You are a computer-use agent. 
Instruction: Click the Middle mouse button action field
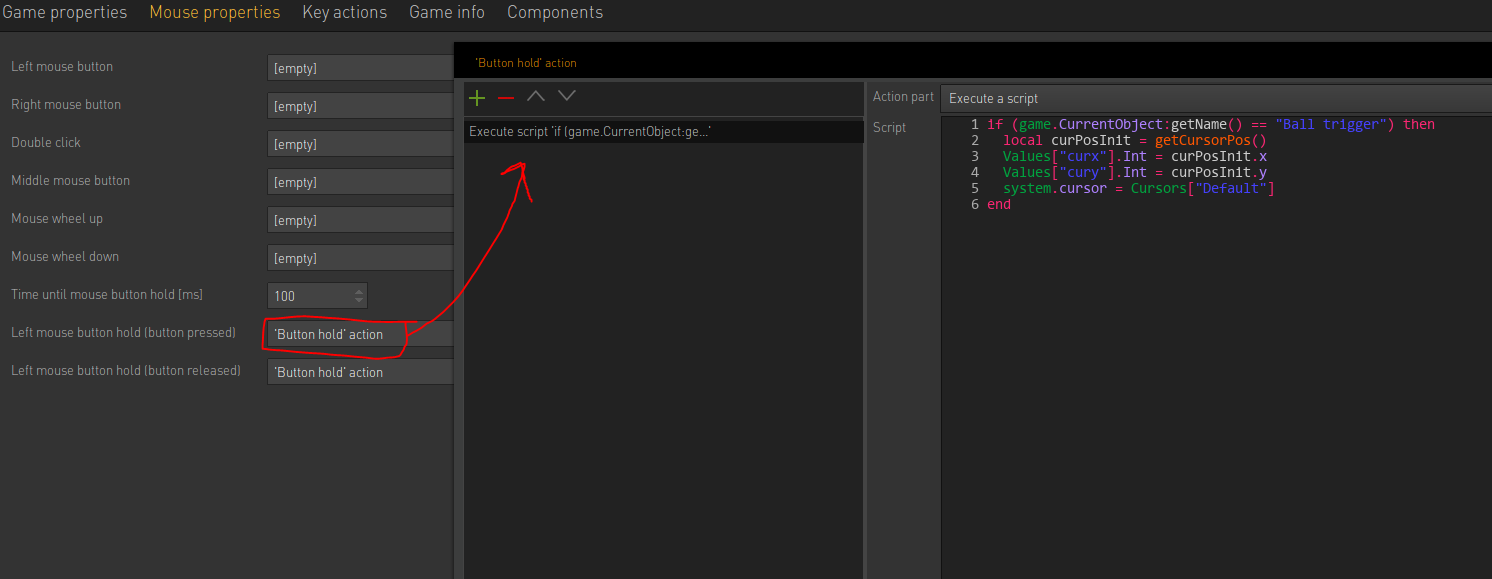[x=360, y=182]
